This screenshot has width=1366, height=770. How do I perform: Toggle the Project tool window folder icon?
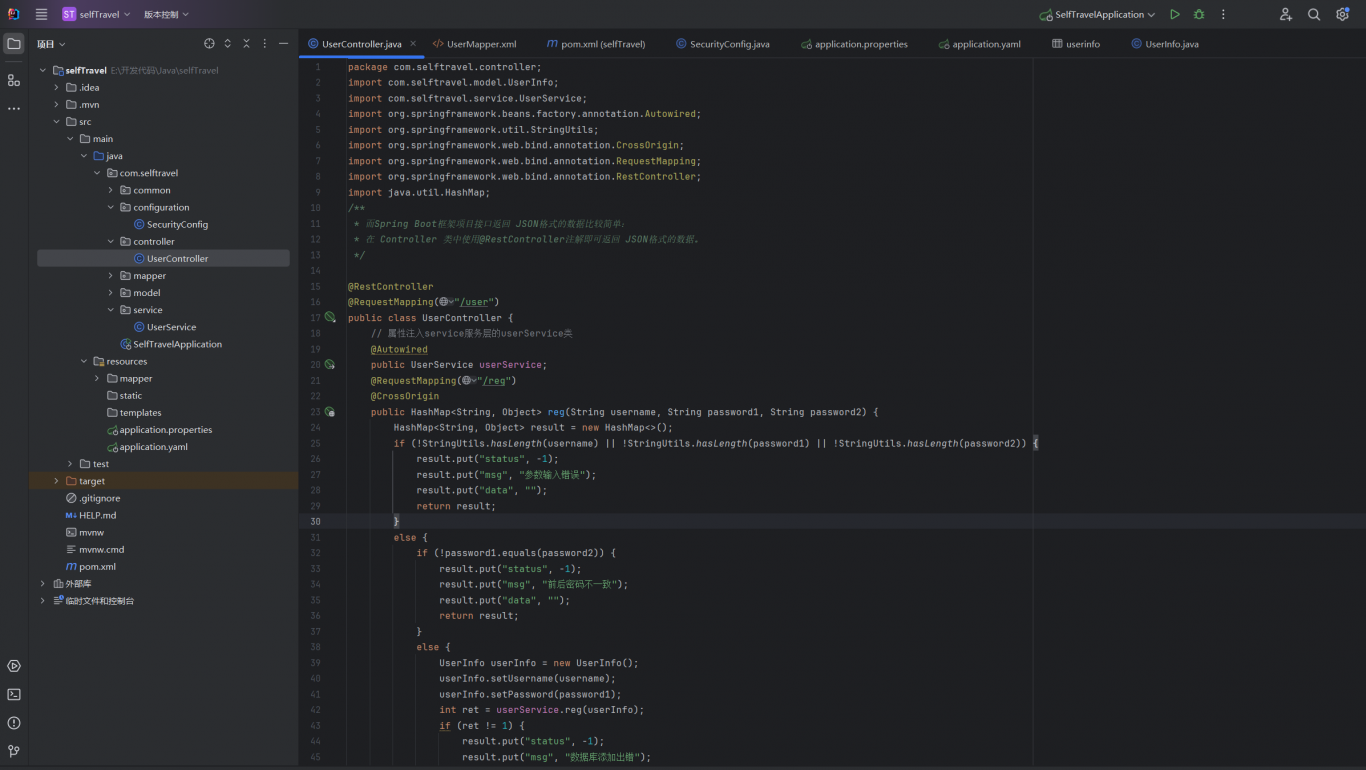(x=14, y=44)
